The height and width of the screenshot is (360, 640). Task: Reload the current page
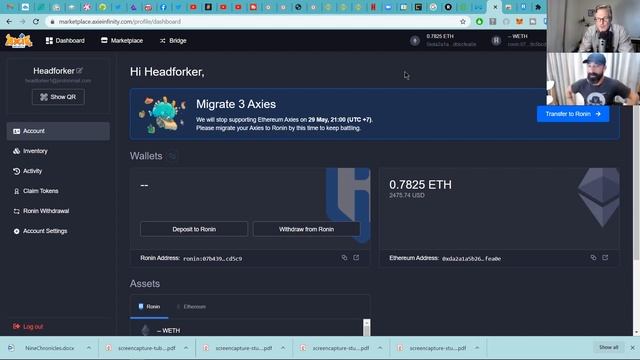coord(36,22)
